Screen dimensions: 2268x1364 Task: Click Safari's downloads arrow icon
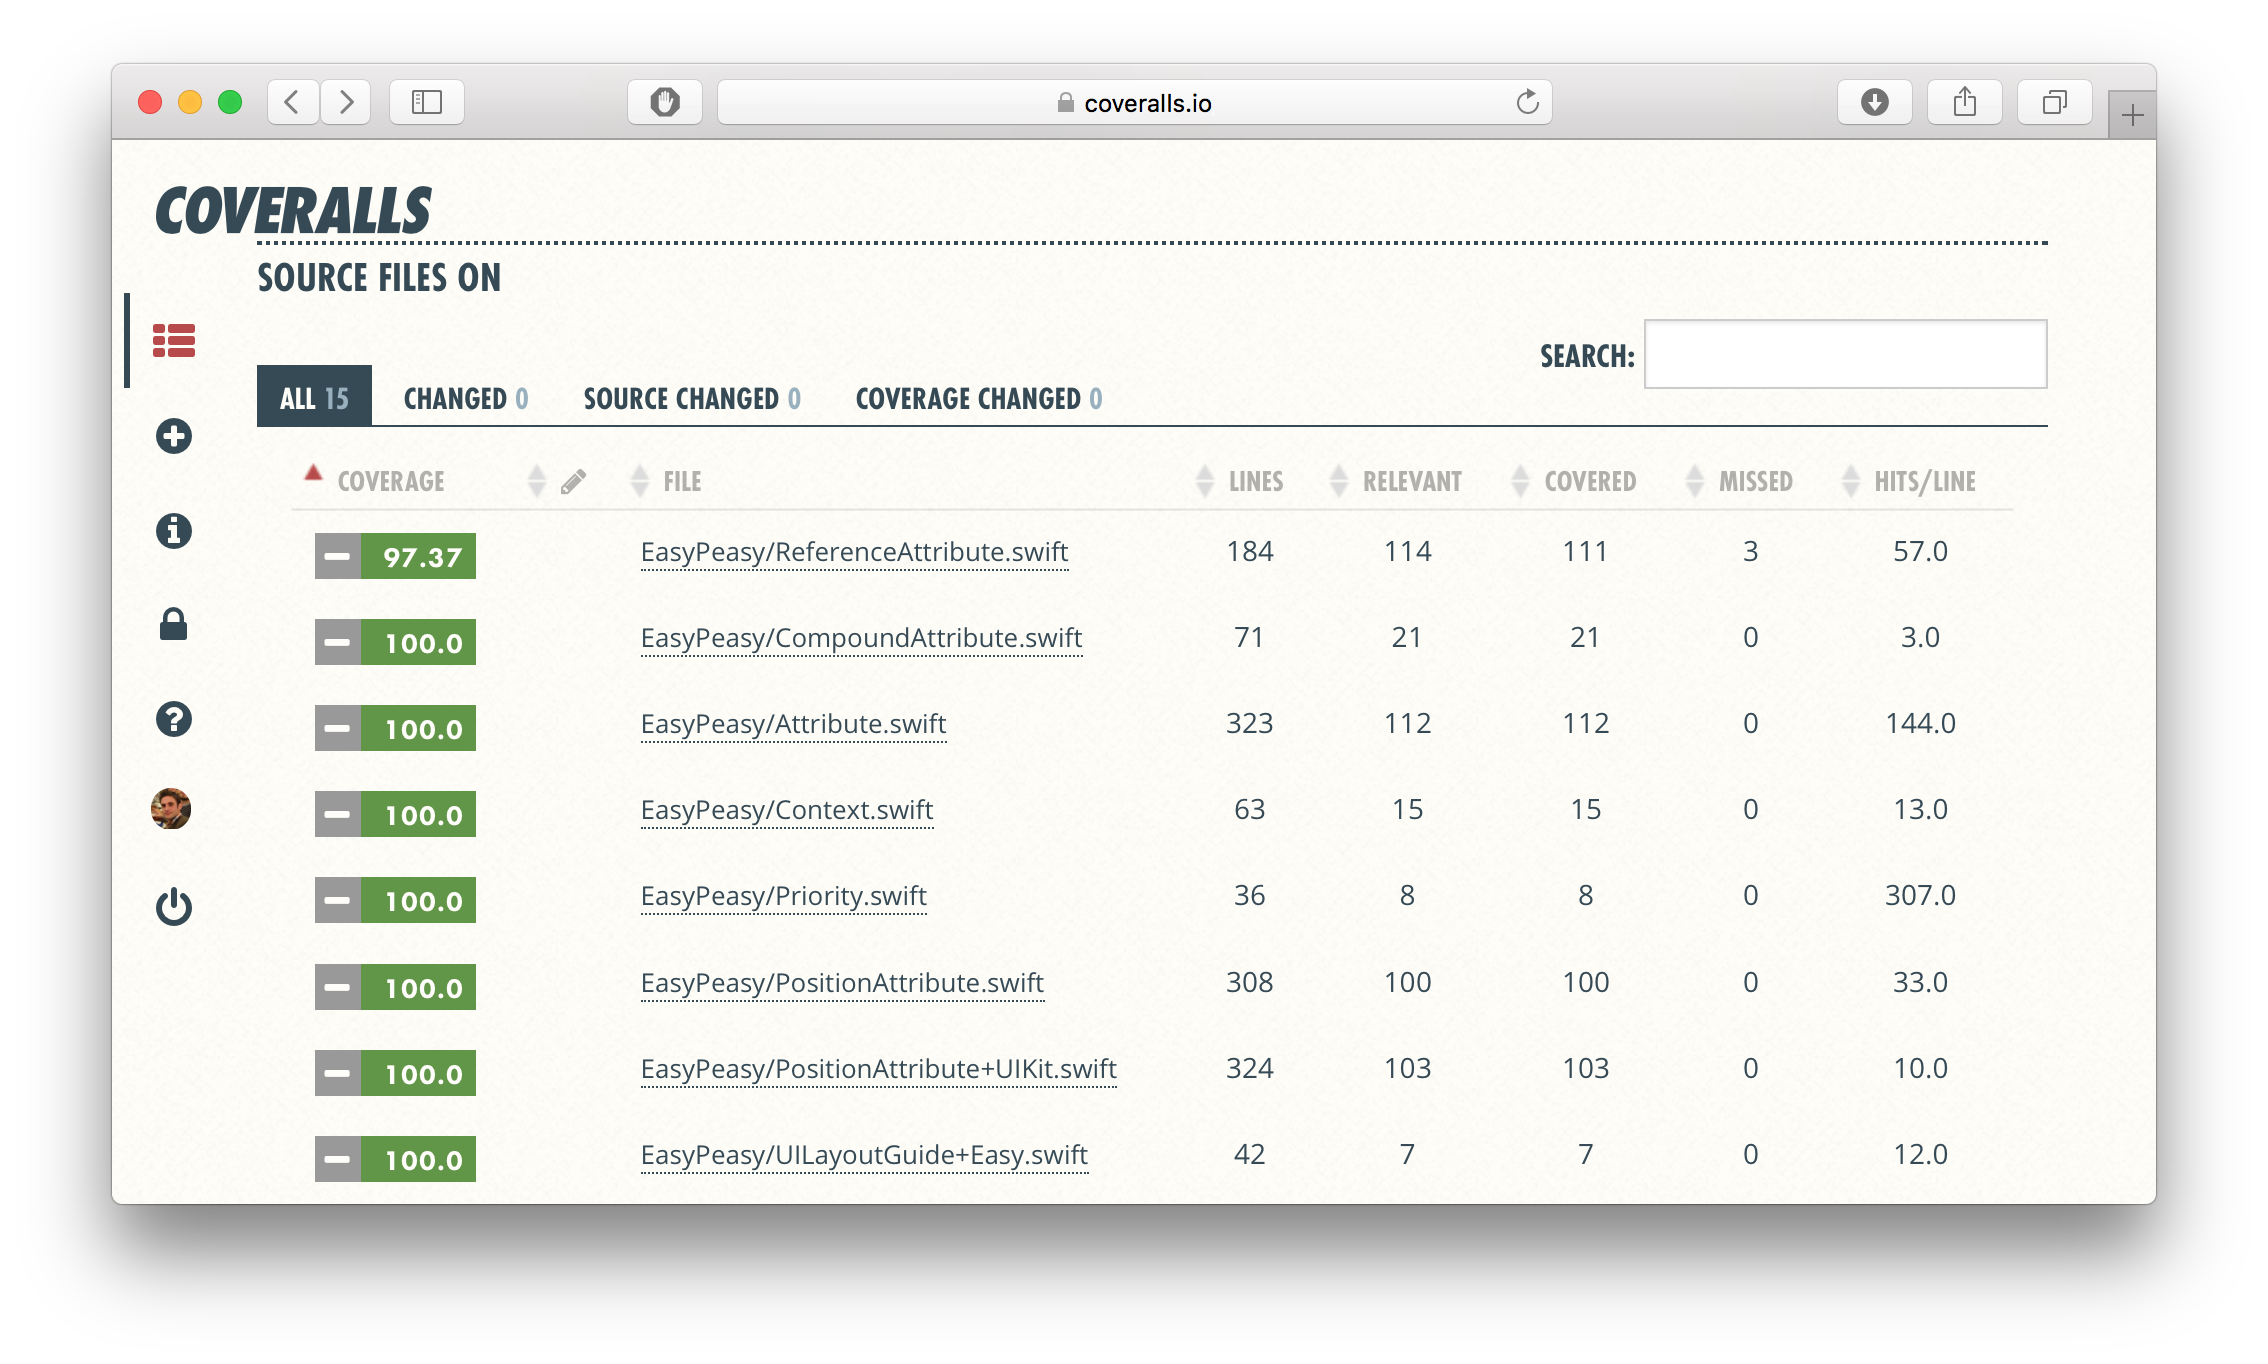pyautogui.click(x=1874, y=102)
